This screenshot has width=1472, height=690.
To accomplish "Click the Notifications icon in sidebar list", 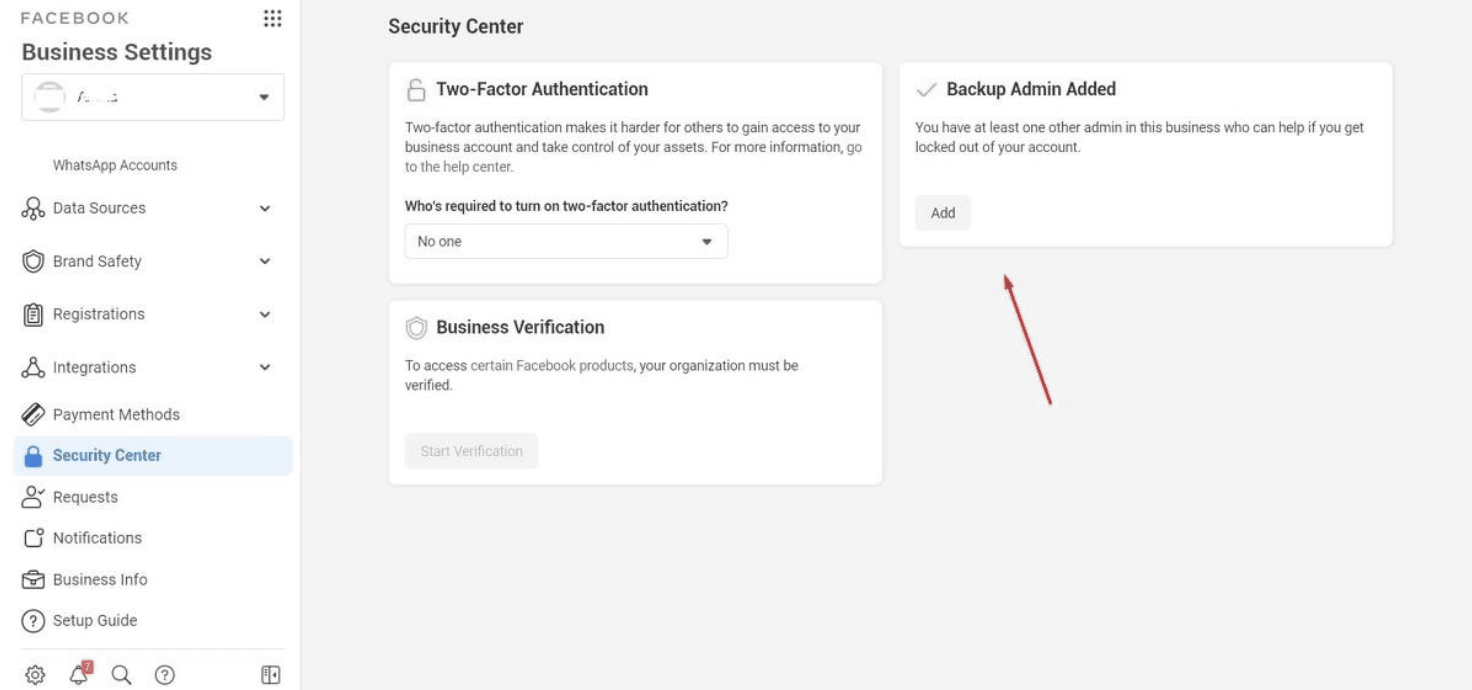I will click(x=33, y=538).
